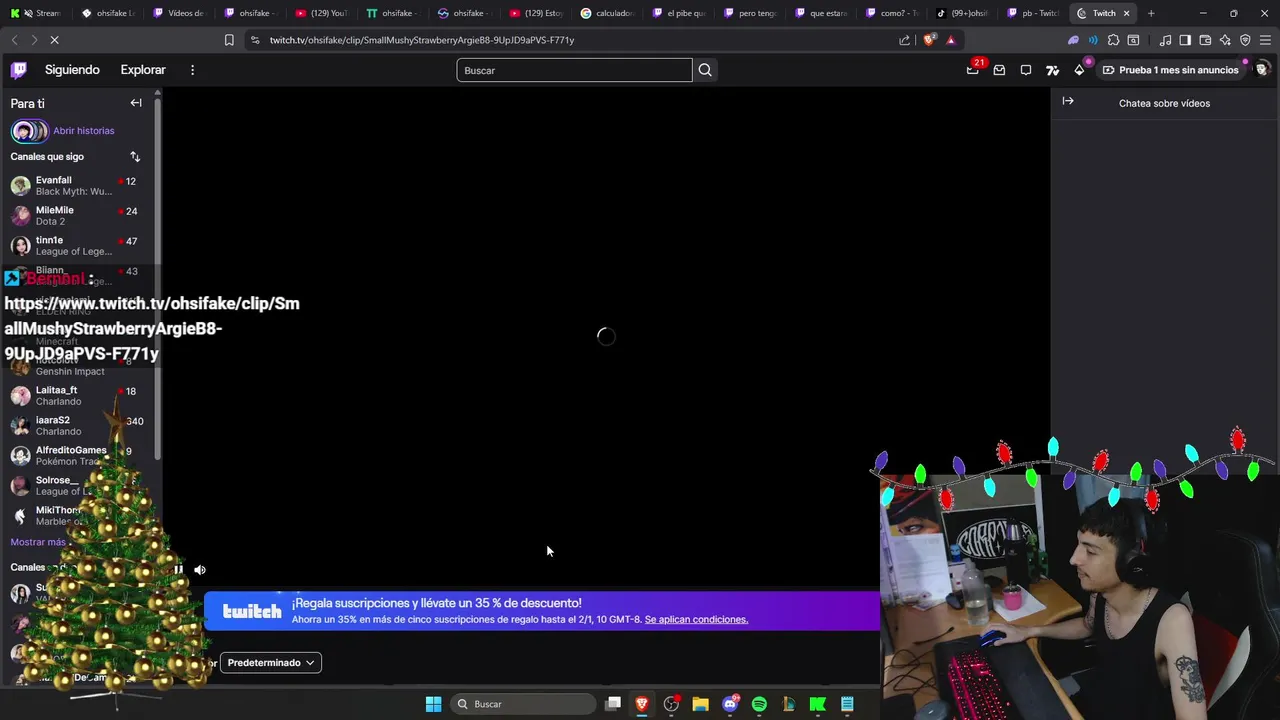Image resolution: width=1280 pixels, height=720 pixels.
Task: Open the Explorar tab
Action: 143,70
